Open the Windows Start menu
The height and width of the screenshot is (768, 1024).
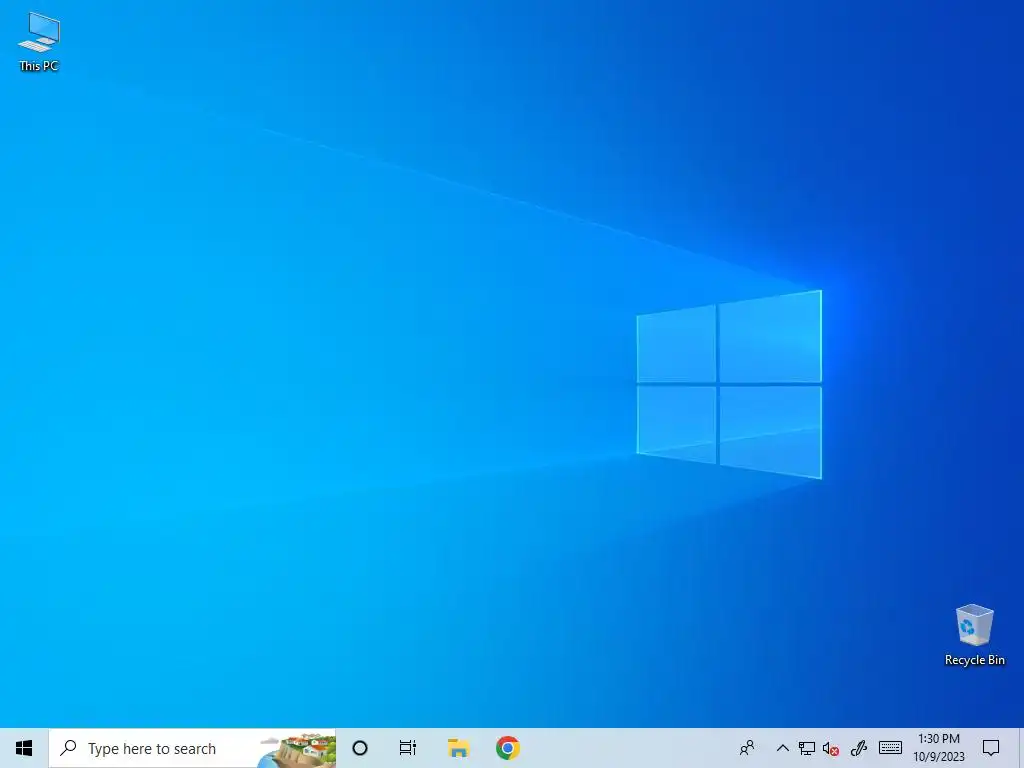24,748
